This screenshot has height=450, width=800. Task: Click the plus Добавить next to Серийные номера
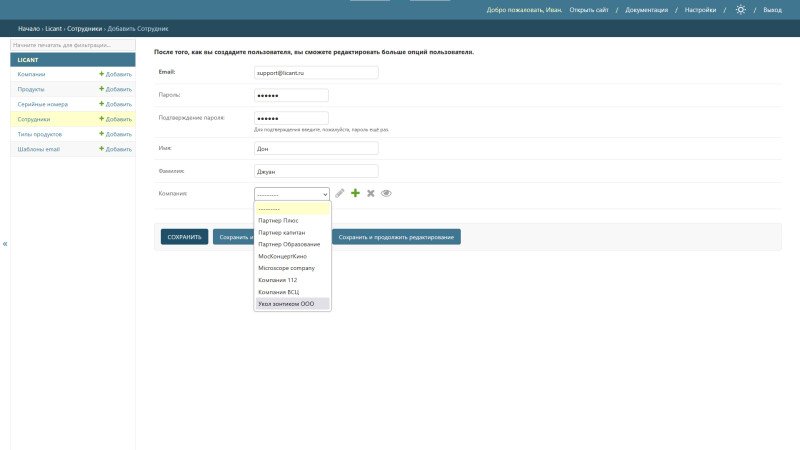tap(115, 104)
